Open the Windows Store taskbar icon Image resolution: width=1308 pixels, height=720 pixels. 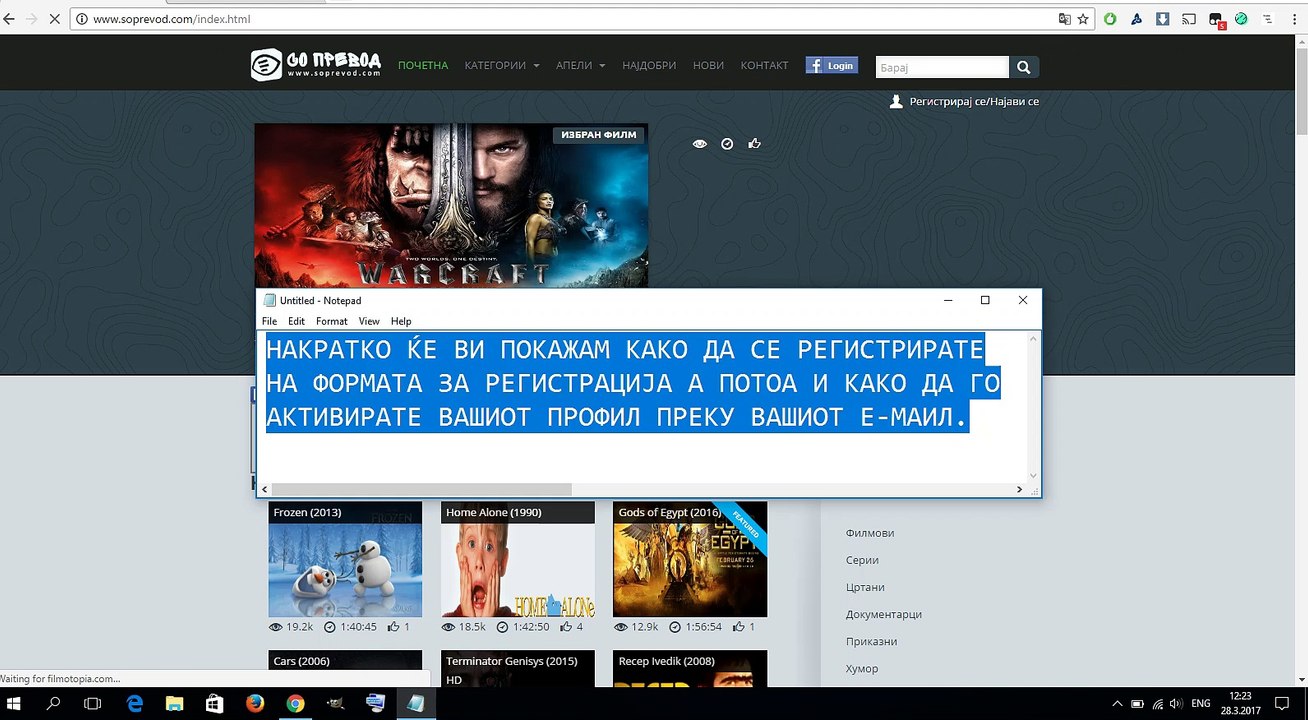click(214, 704)
